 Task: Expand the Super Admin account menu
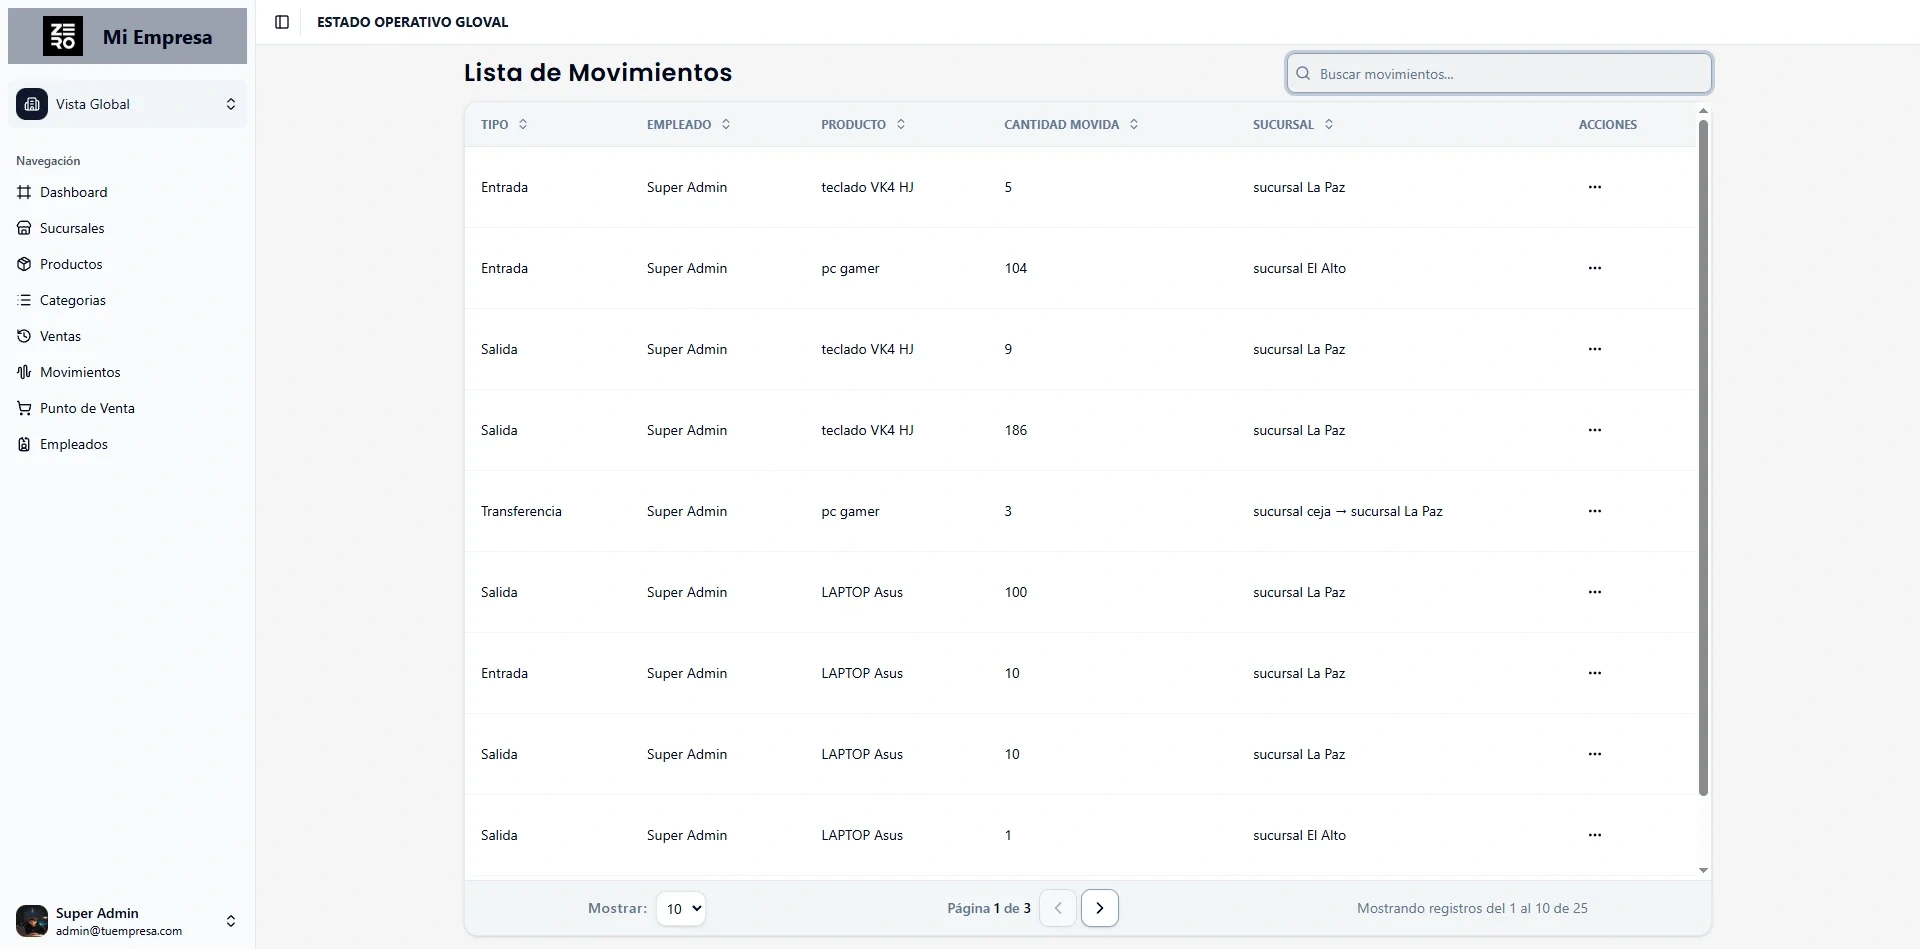point(230,920)
